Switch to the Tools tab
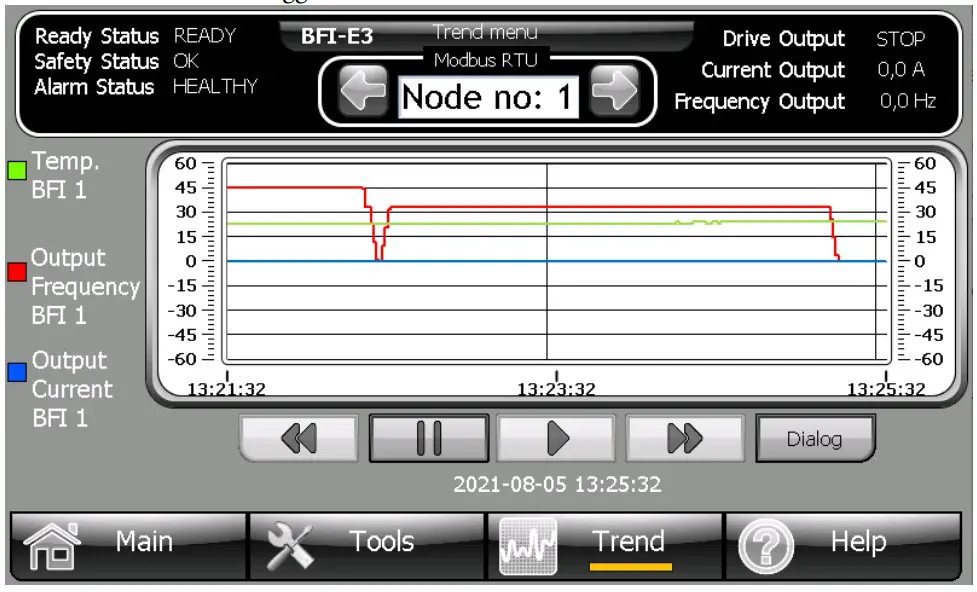The height and width of the screenshot is (592, 977). [x=367, y=546]
